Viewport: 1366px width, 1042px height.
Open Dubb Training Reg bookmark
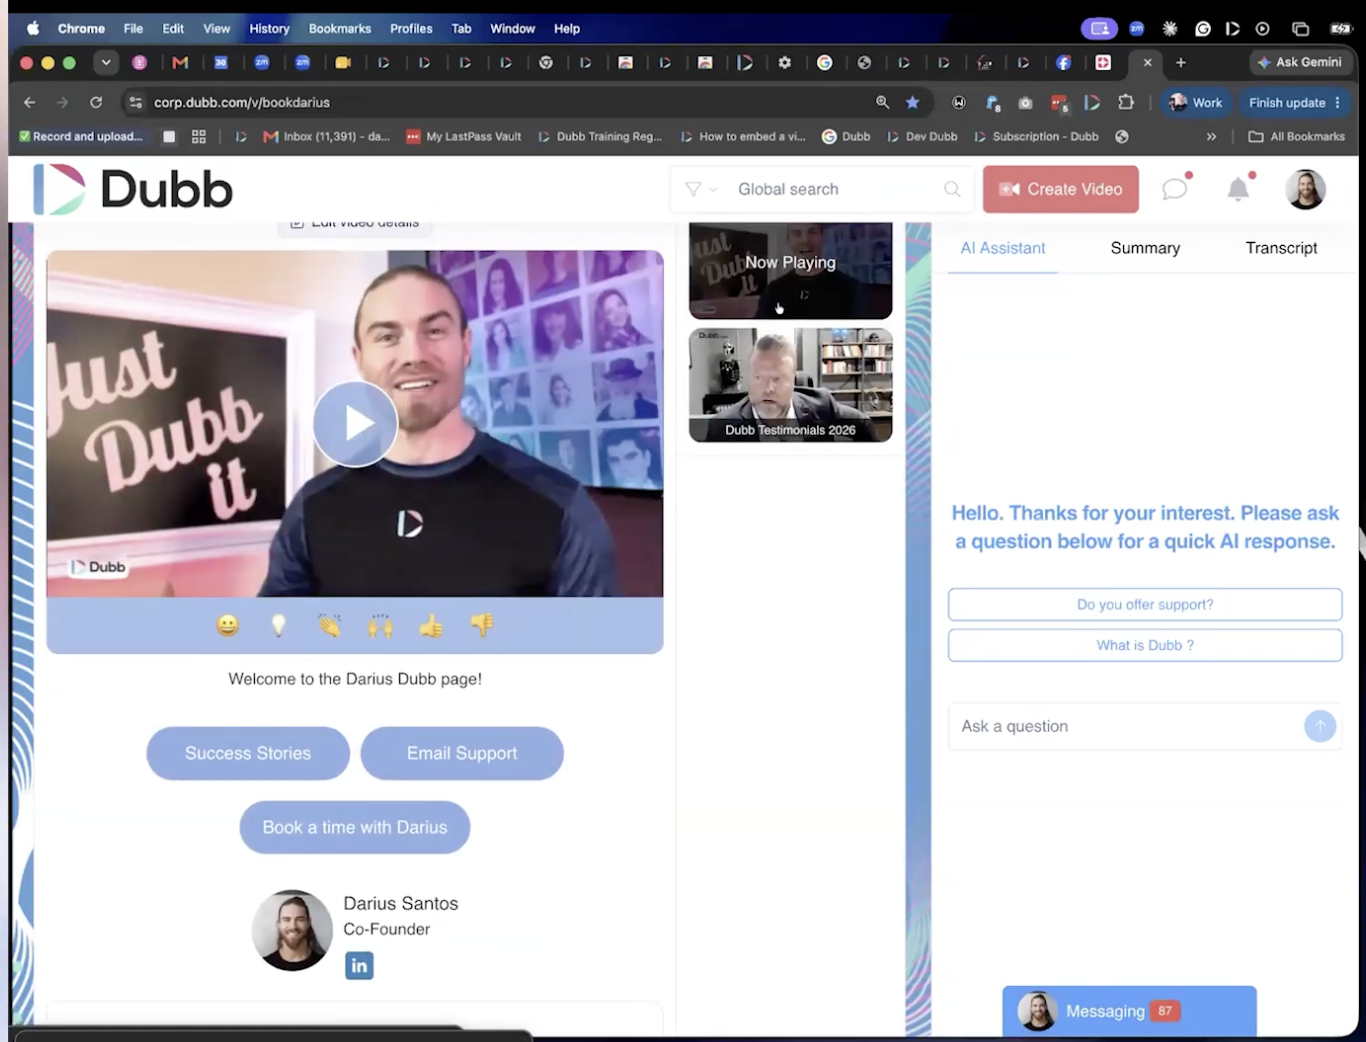tap(600, 136)
